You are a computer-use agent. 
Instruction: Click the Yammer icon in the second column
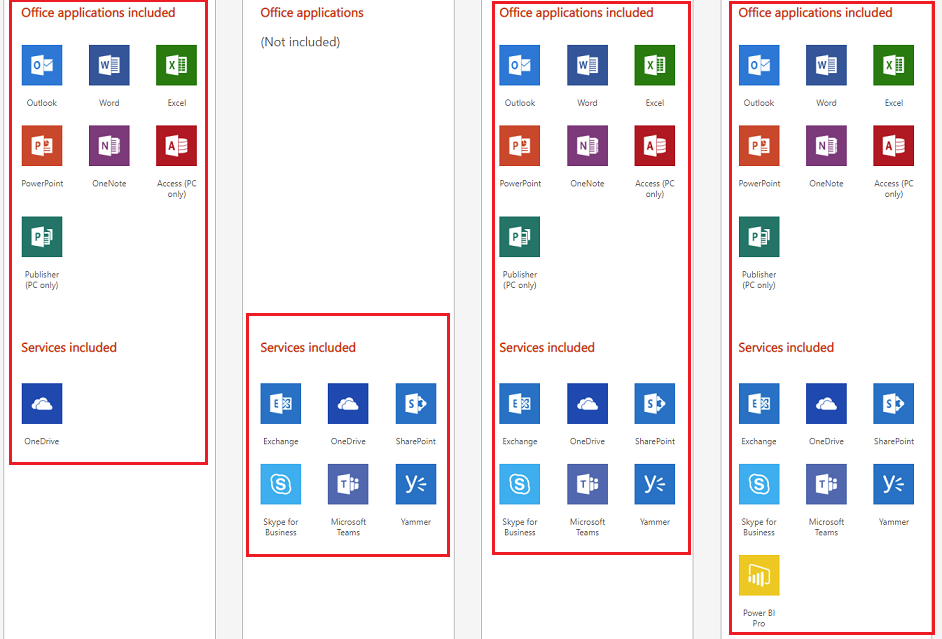pos(416,484)
